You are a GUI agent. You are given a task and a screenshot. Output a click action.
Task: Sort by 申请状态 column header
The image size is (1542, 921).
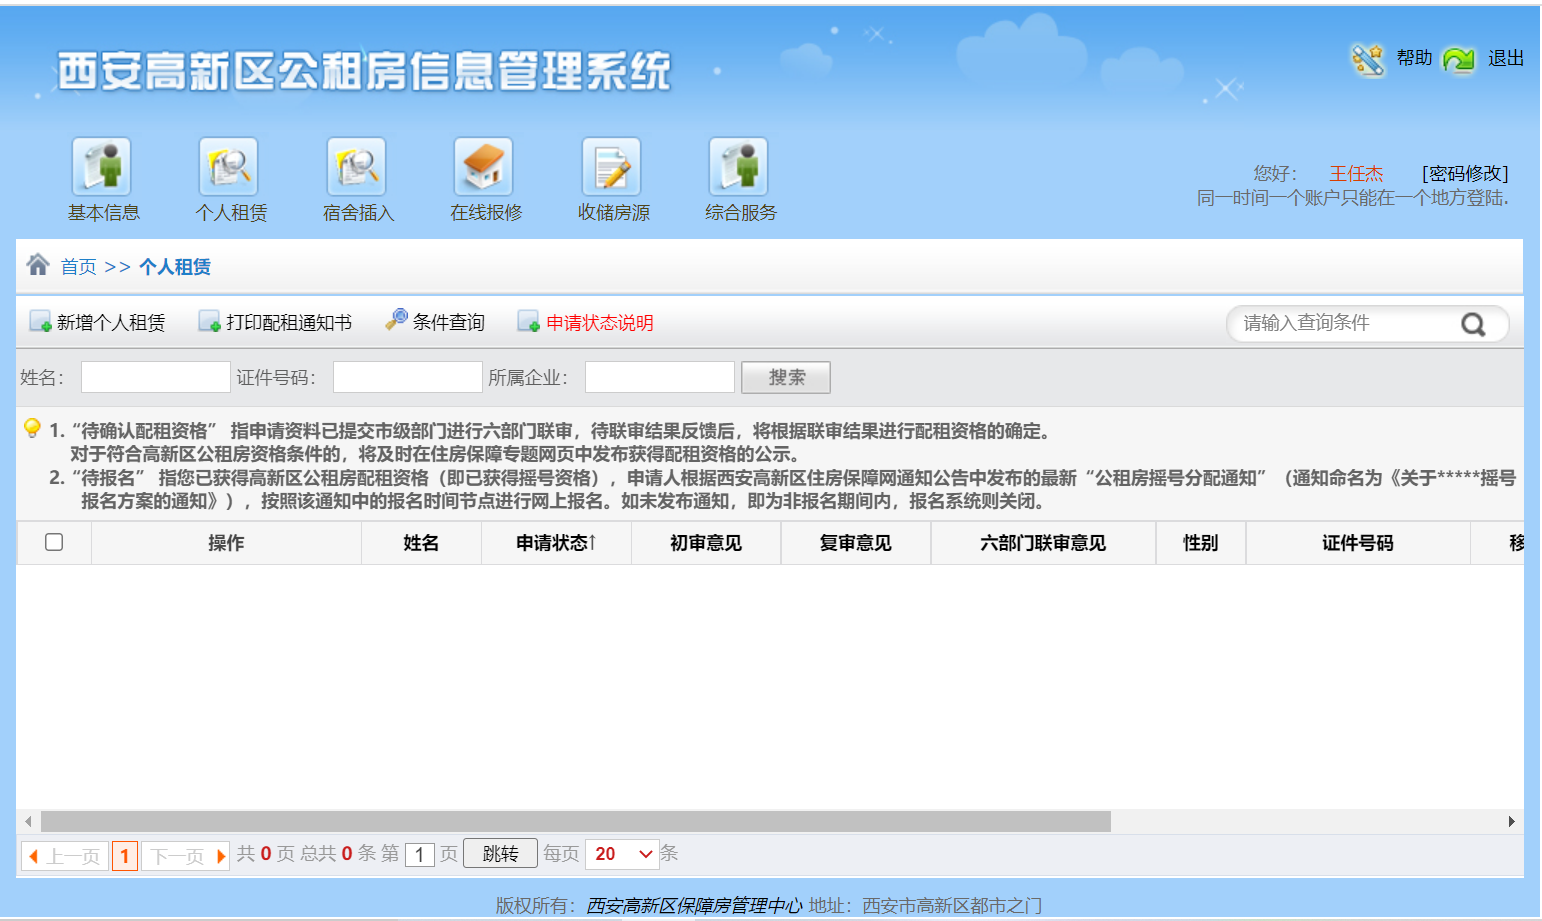pos(556,543)
